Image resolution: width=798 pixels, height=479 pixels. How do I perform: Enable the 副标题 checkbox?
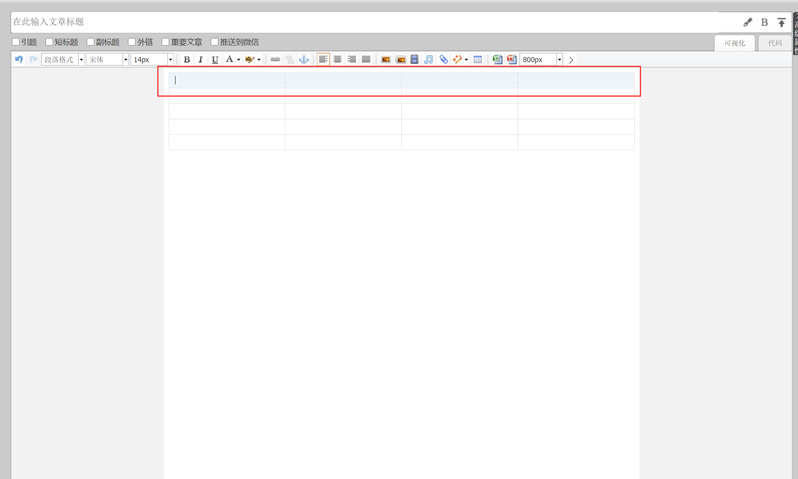(90, 42)
